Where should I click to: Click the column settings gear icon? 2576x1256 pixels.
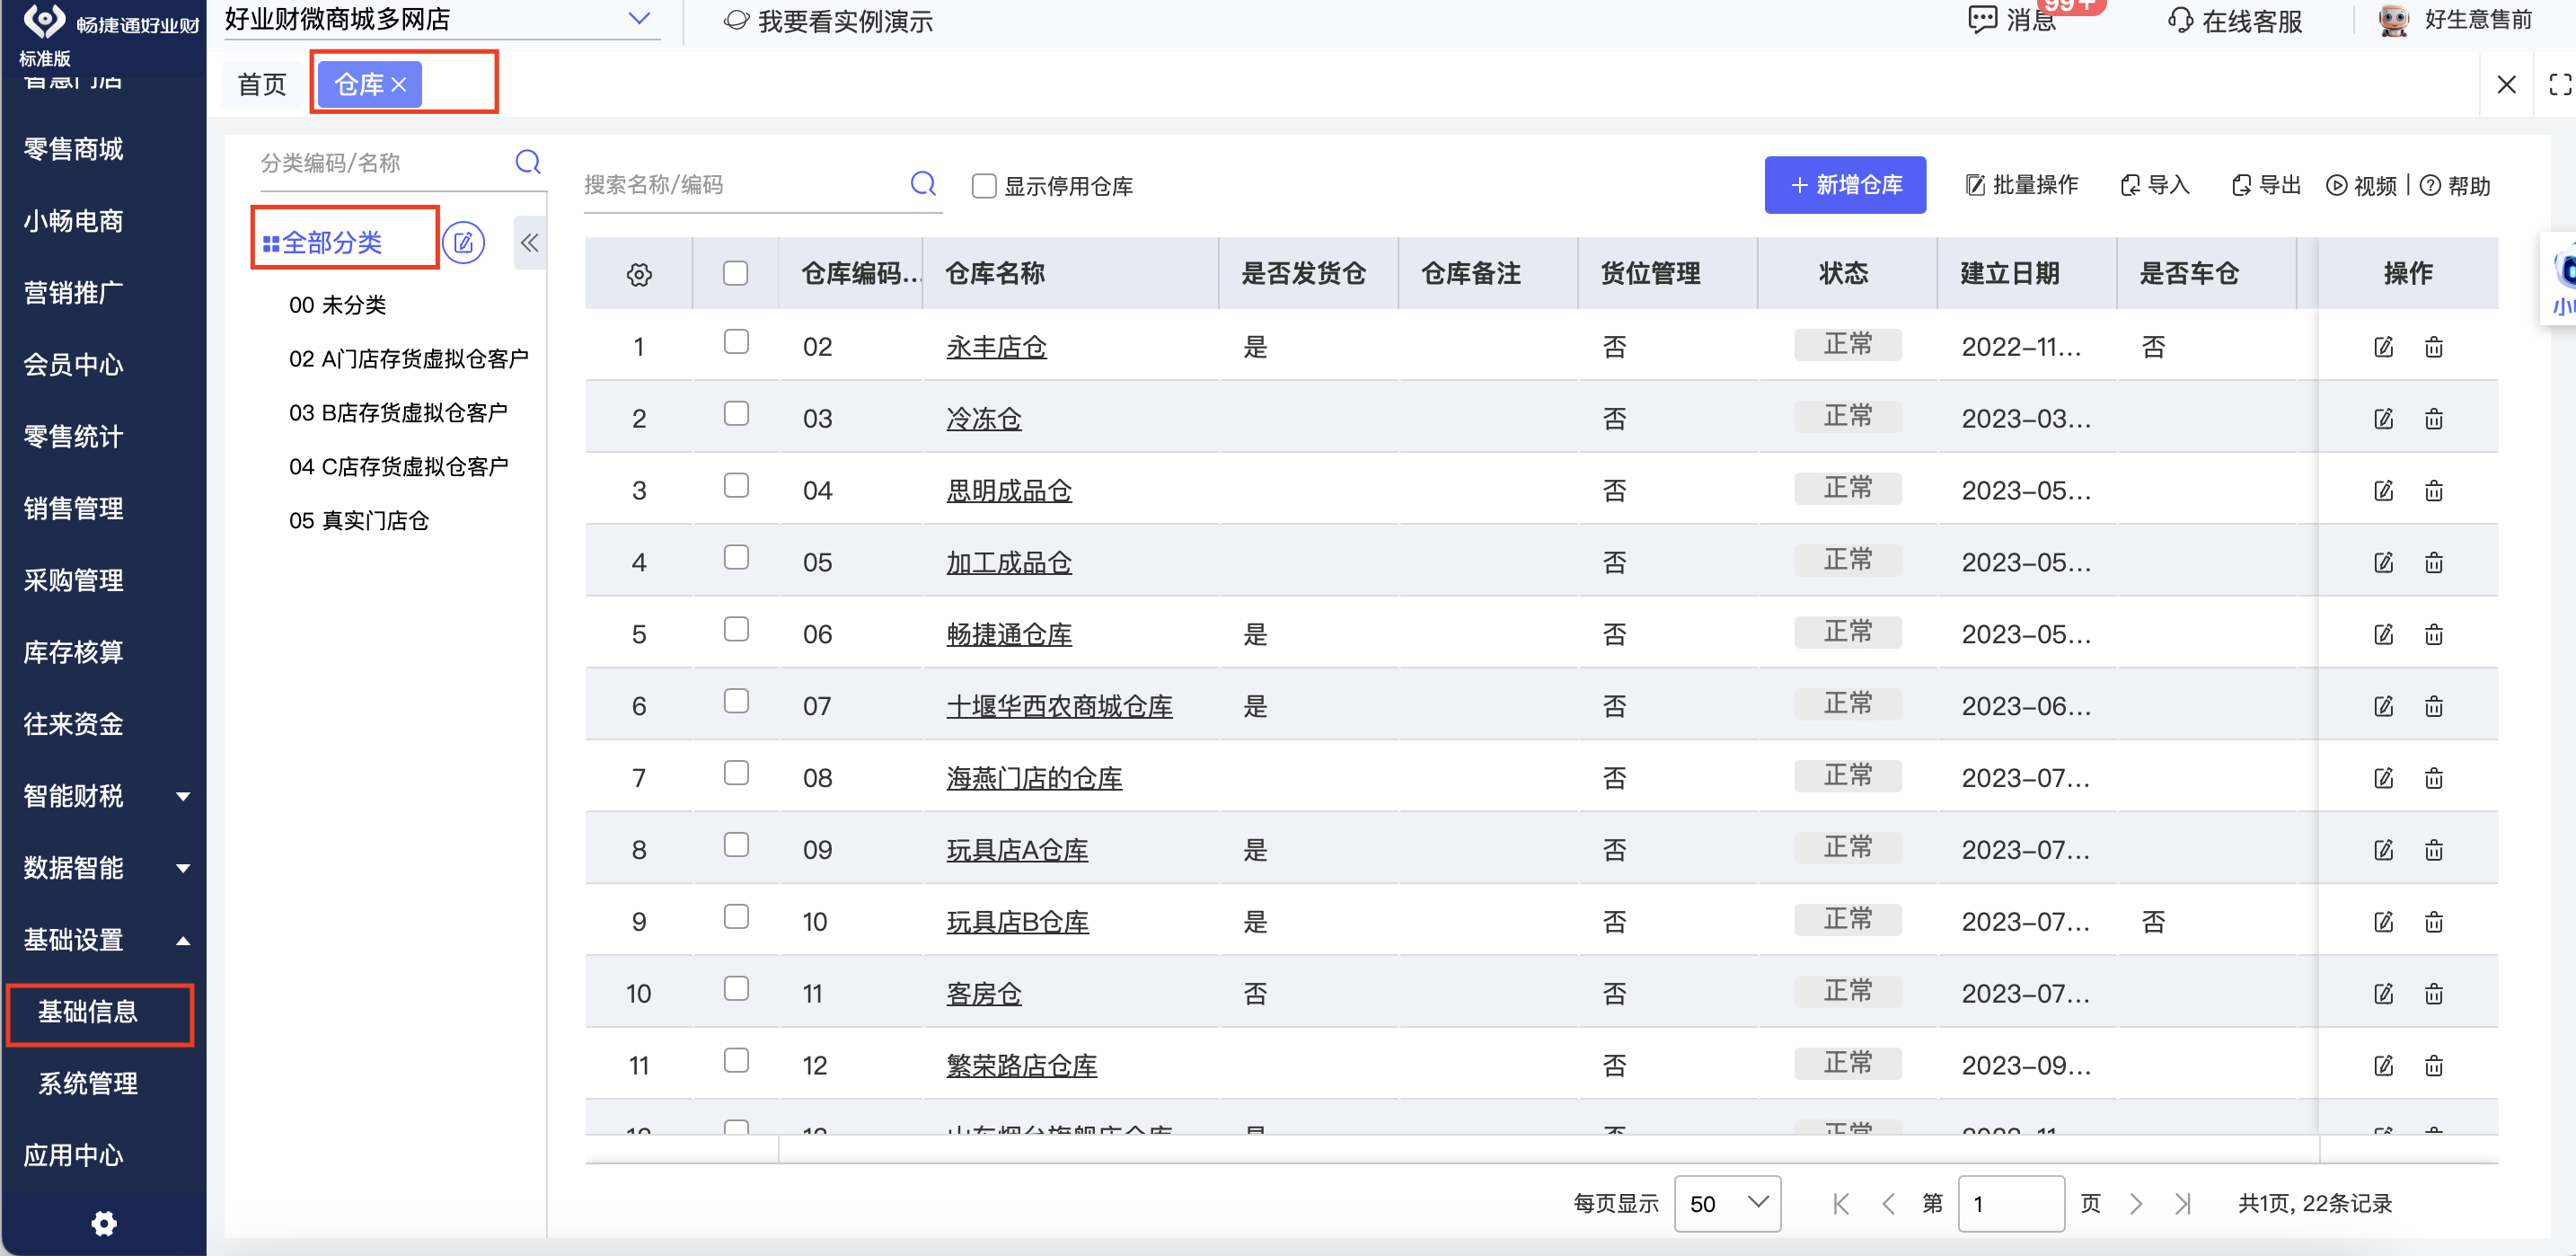[x=639, y=274]
